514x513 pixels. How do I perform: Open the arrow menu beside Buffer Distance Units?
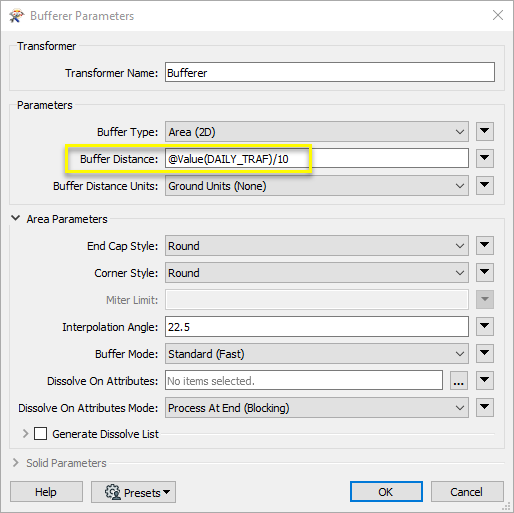pos(485,185)
